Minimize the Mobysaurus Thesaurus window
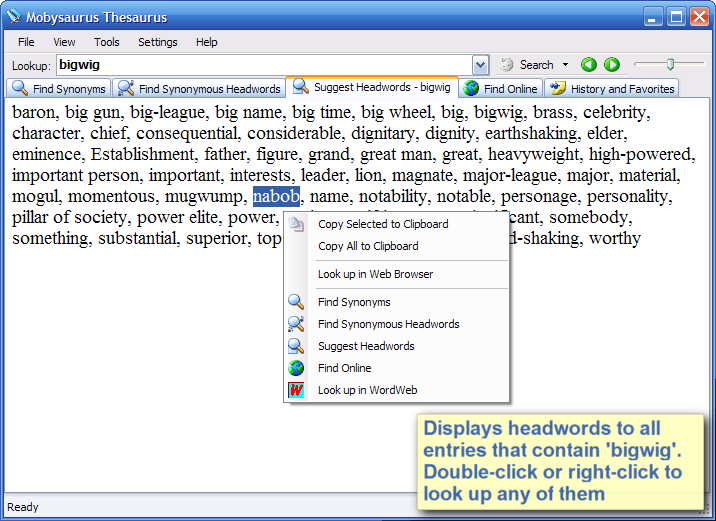The height and width of the screenshot is (521, 716). click(653, 17)
